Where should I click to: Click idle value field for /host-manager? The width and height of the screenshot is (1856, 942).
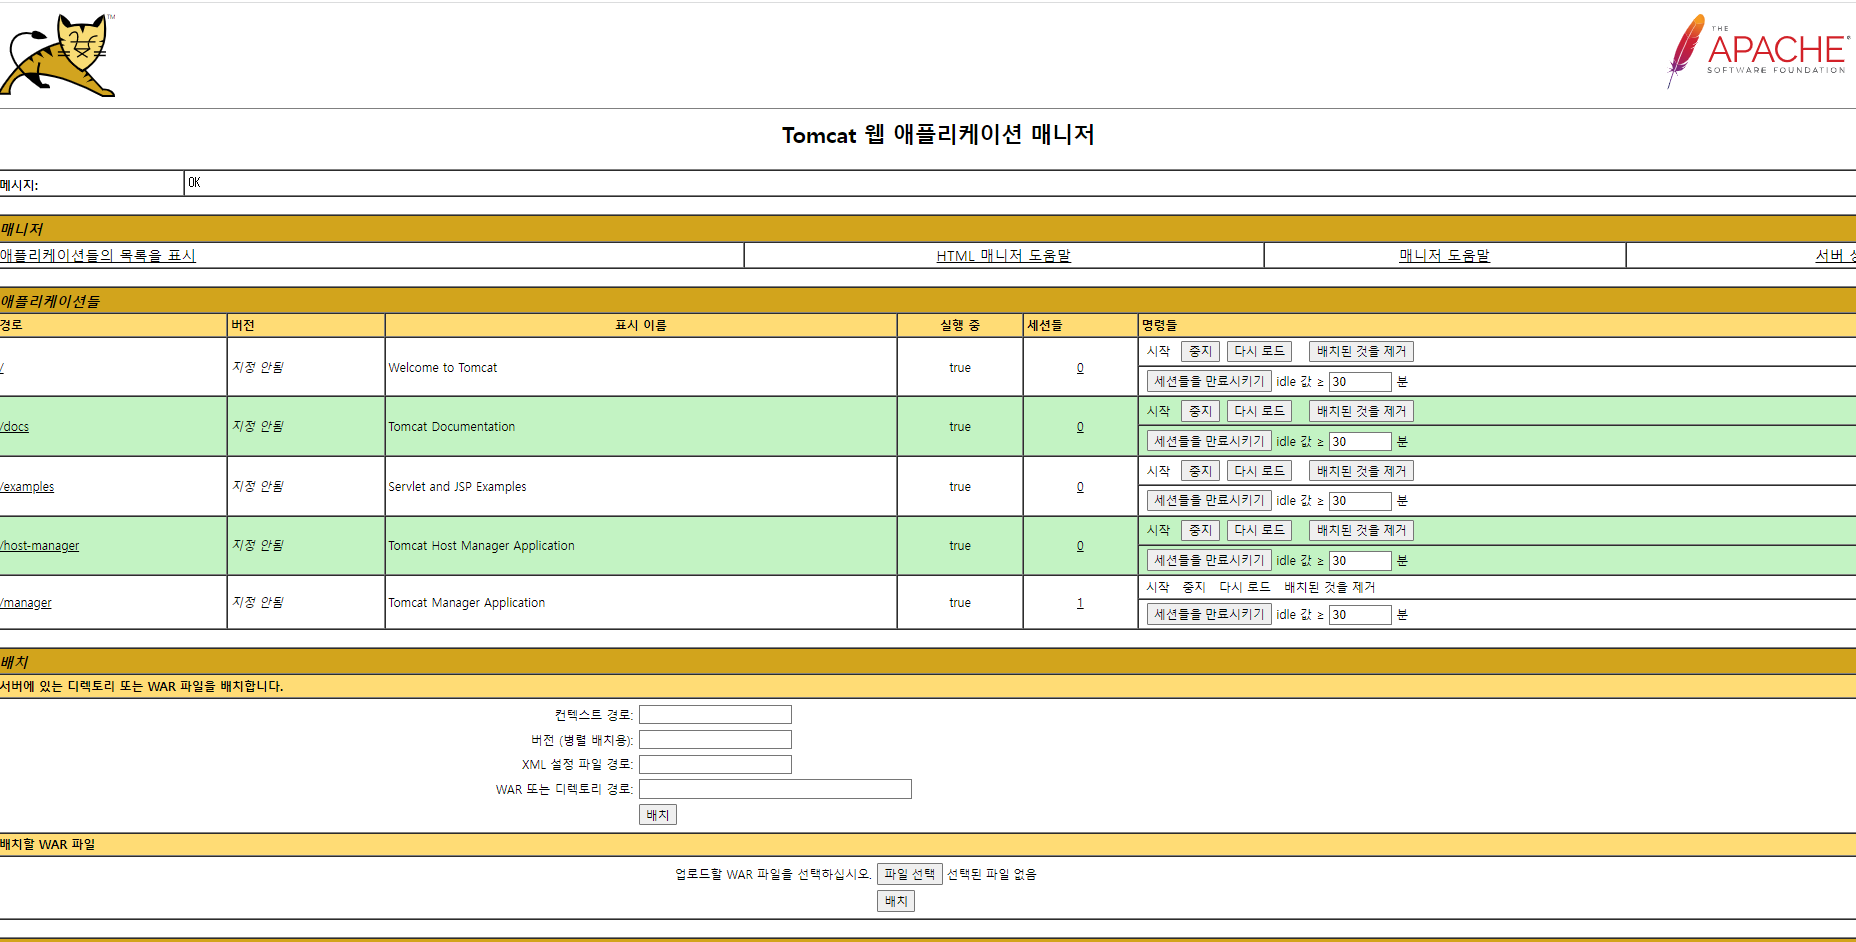pos(1360,561)
